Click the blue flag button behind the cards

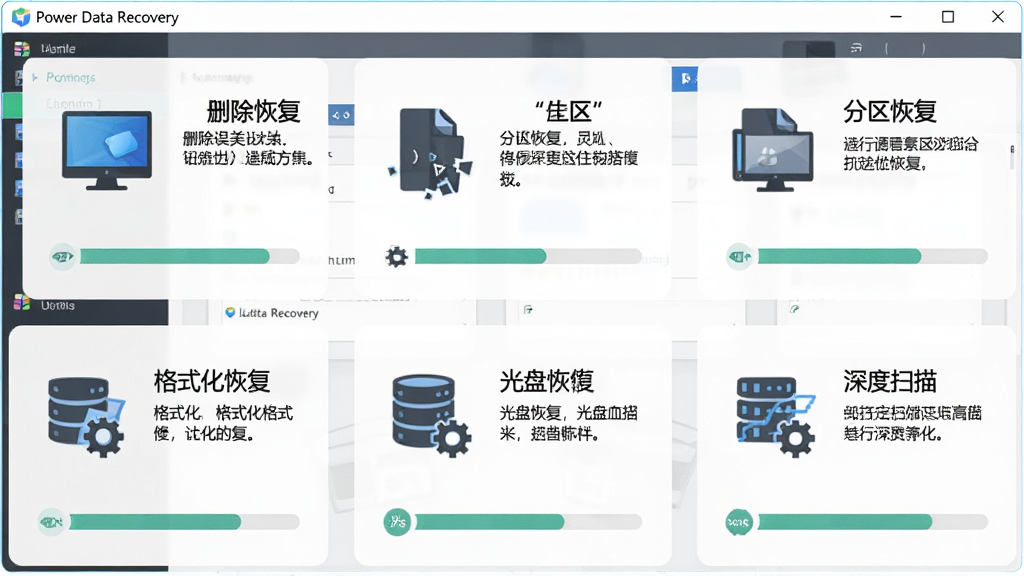click(x=685, y=79)
